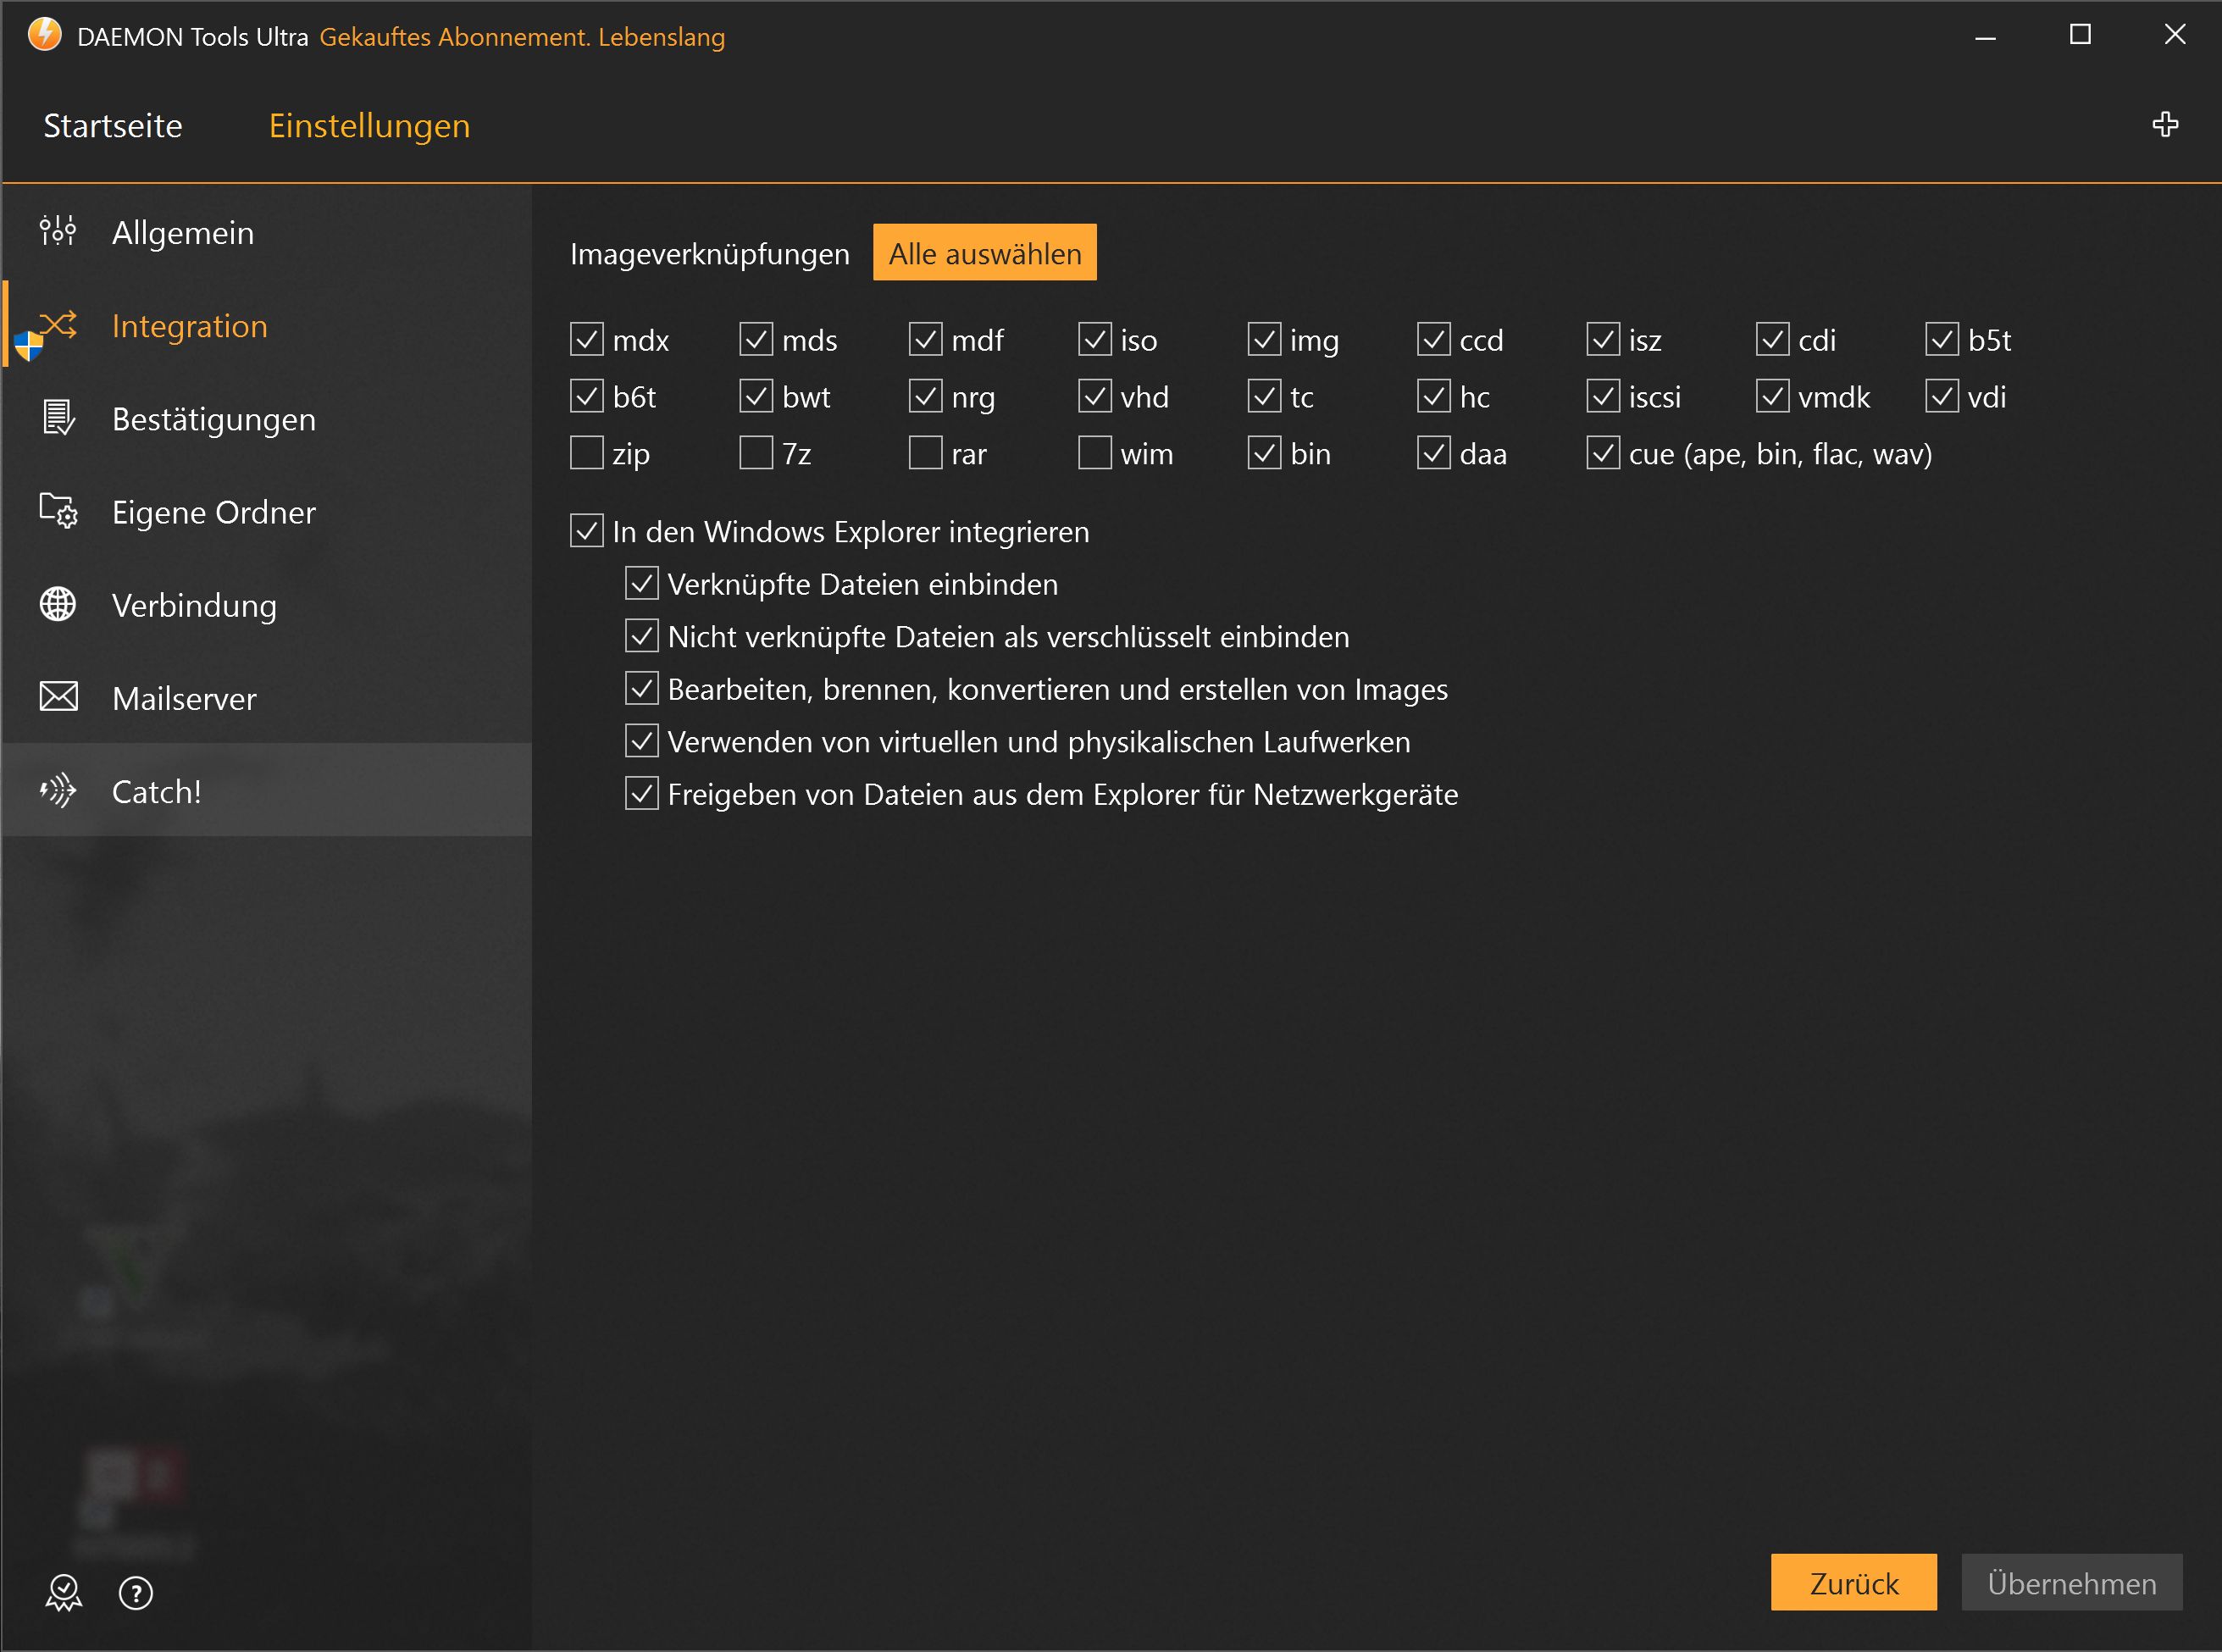2222x1652 pixels.
Task: Open the license badge icon
Action: pyautogui.click(x=64, y=1593)
